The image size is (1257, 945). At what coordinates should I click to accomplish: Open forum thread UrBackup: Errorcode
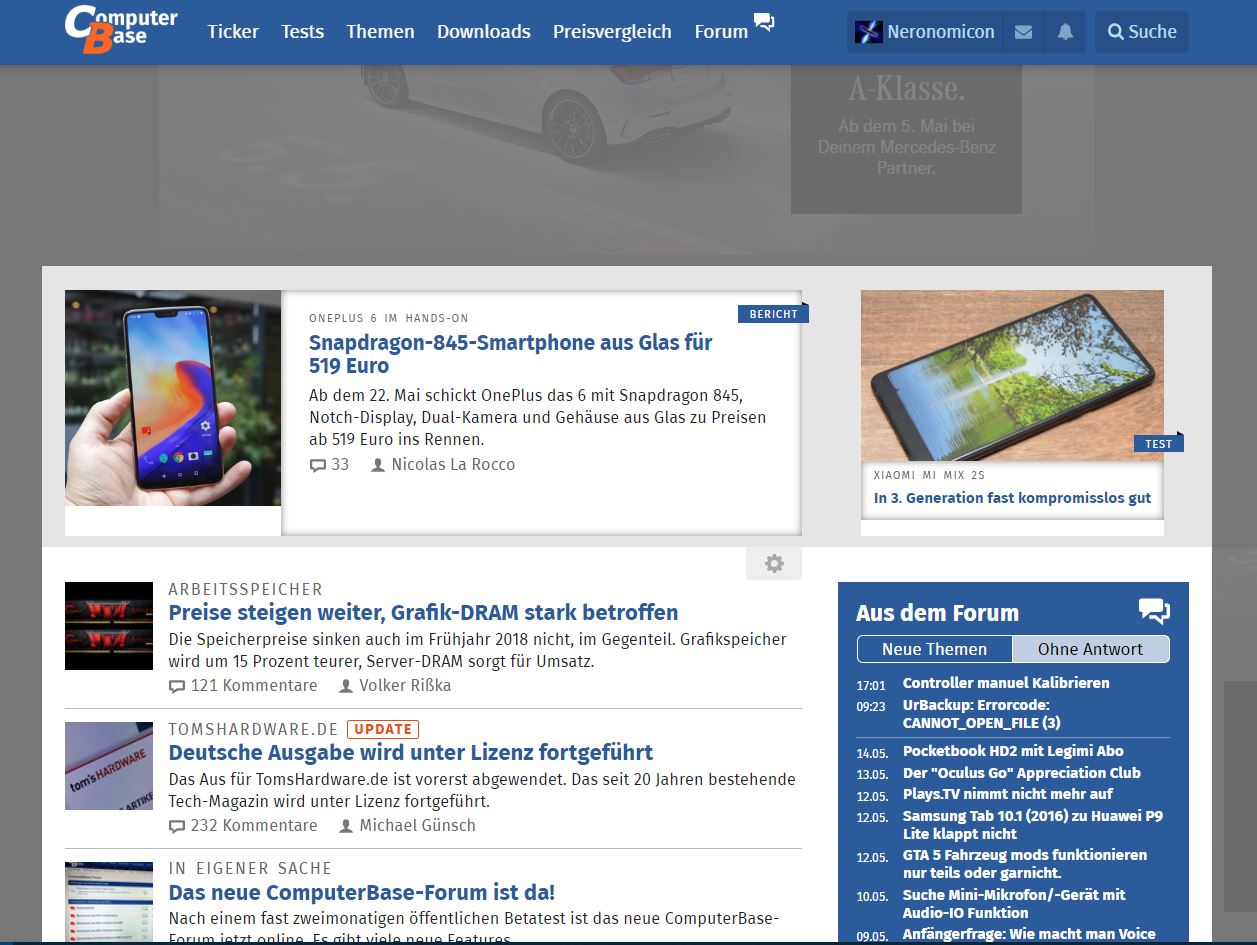[982, 714]
